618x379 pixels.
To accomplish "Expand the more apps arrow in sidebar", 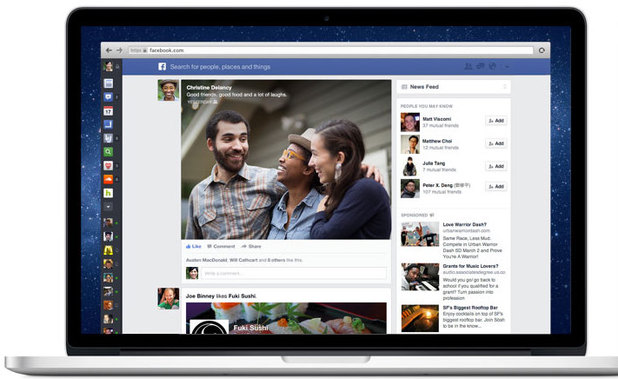I will (108, 206).
